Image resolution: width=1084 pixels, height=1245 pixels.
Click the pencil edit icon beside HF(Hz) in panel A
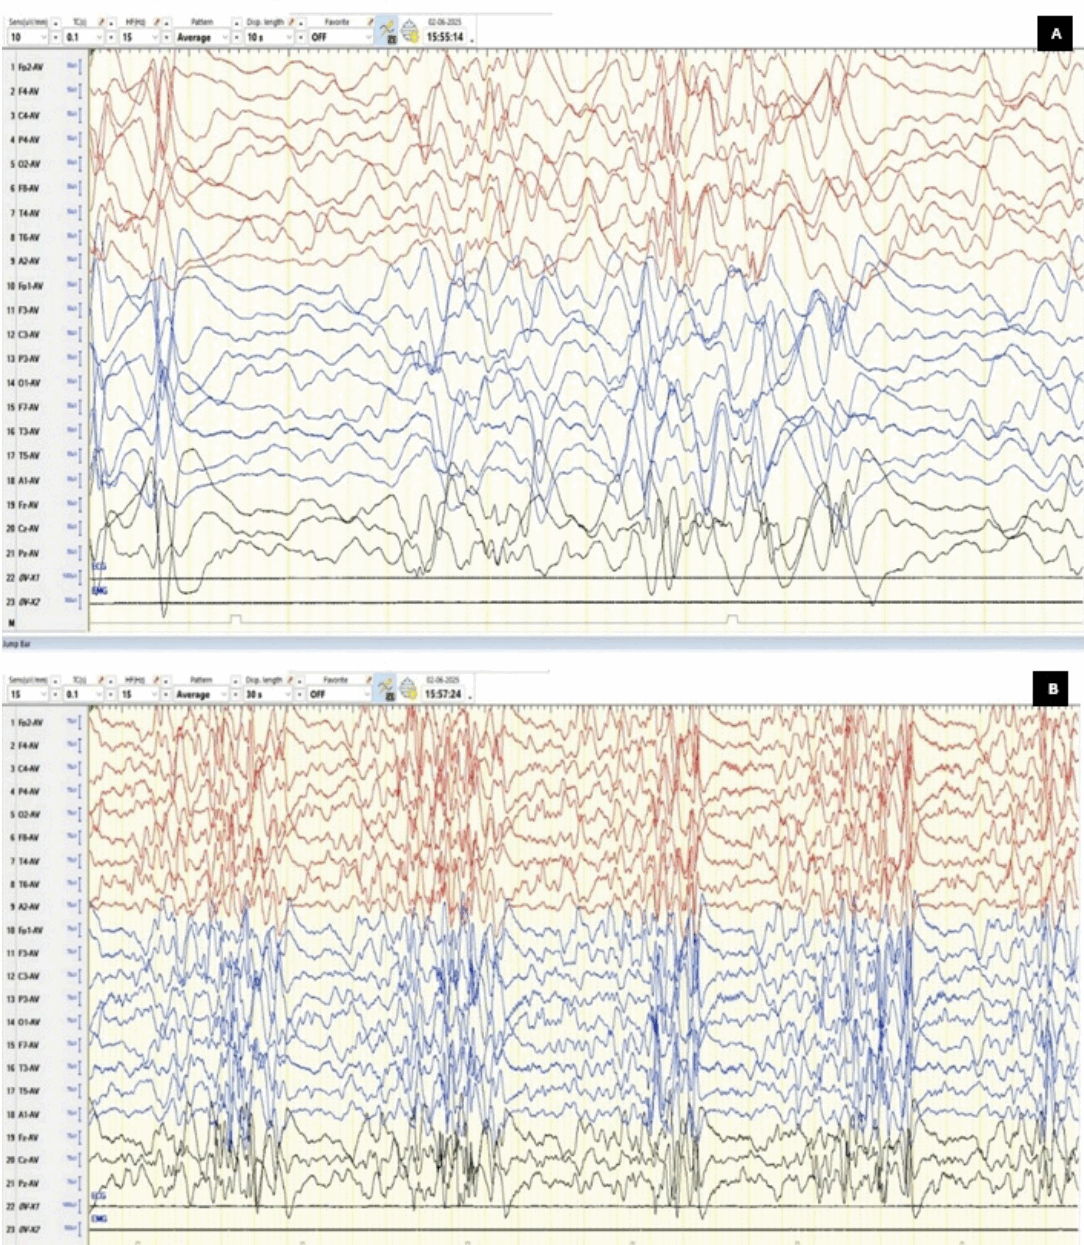pos(157,21)
